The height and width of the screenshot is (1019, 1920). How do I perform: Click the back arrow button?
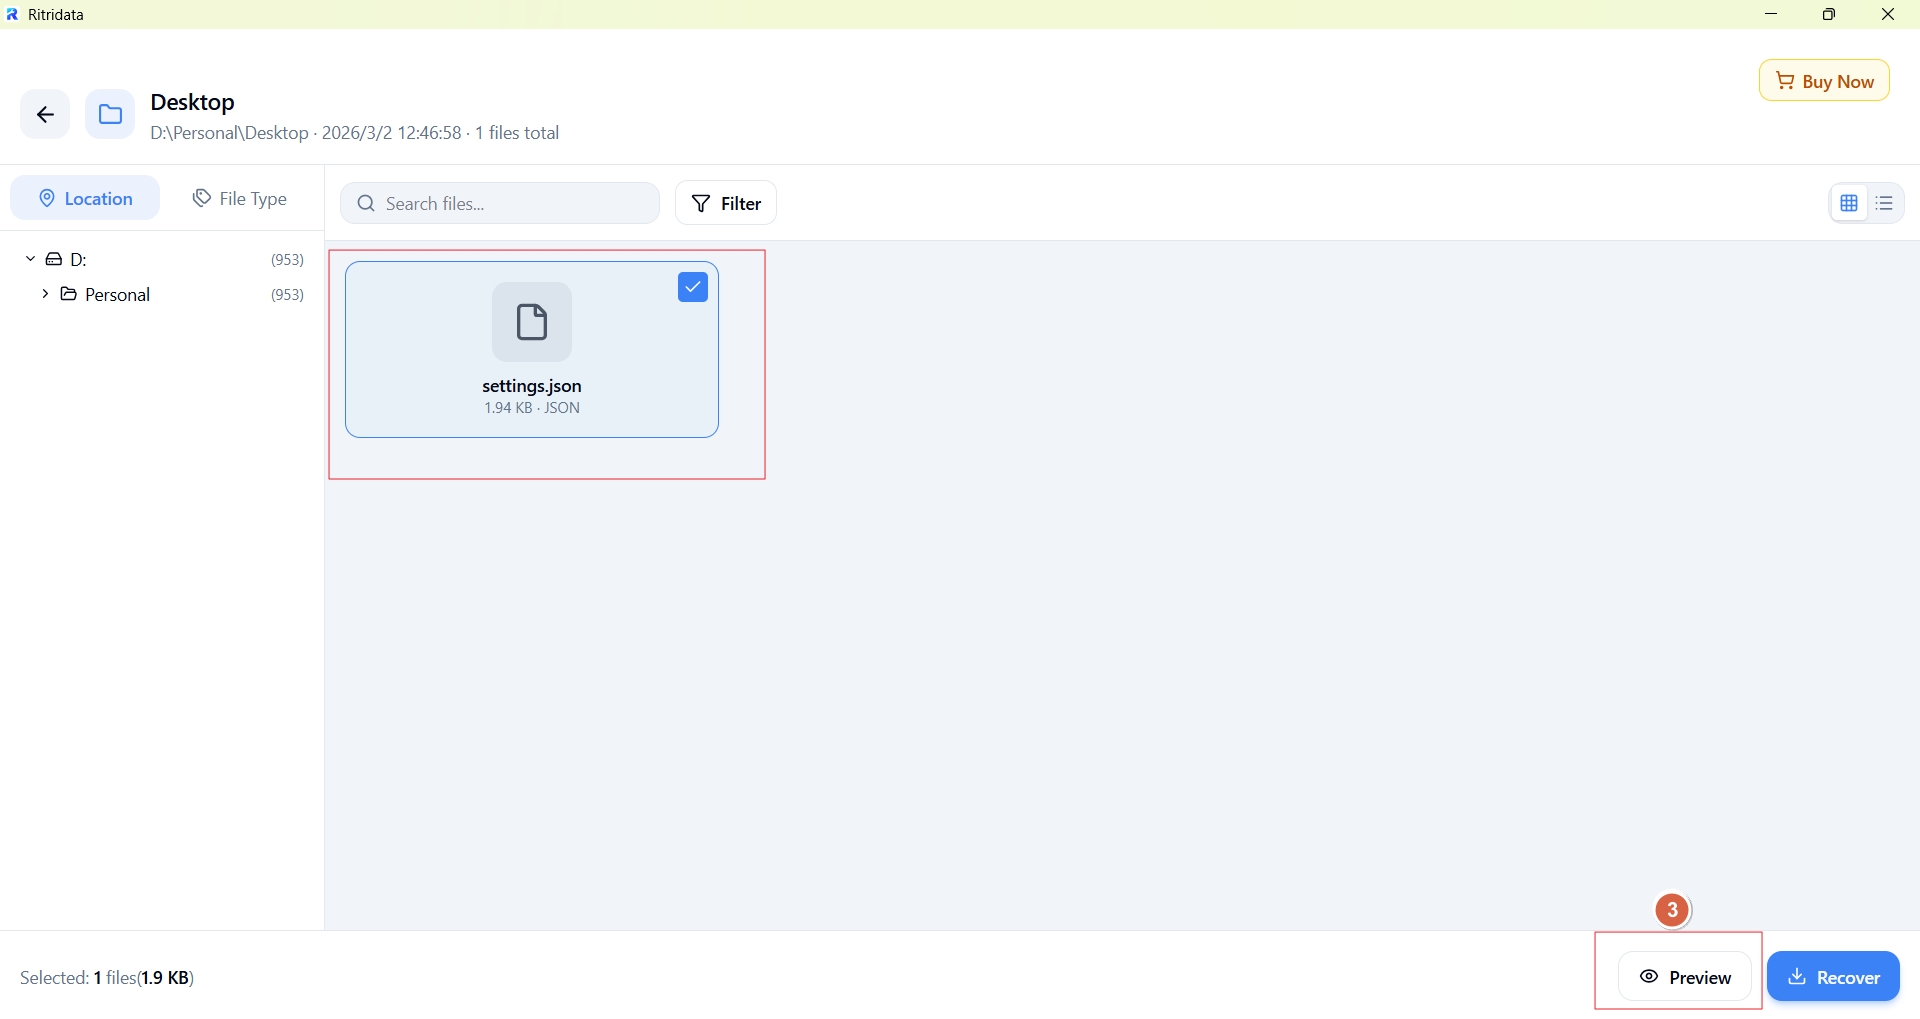[x=45, y=115]
